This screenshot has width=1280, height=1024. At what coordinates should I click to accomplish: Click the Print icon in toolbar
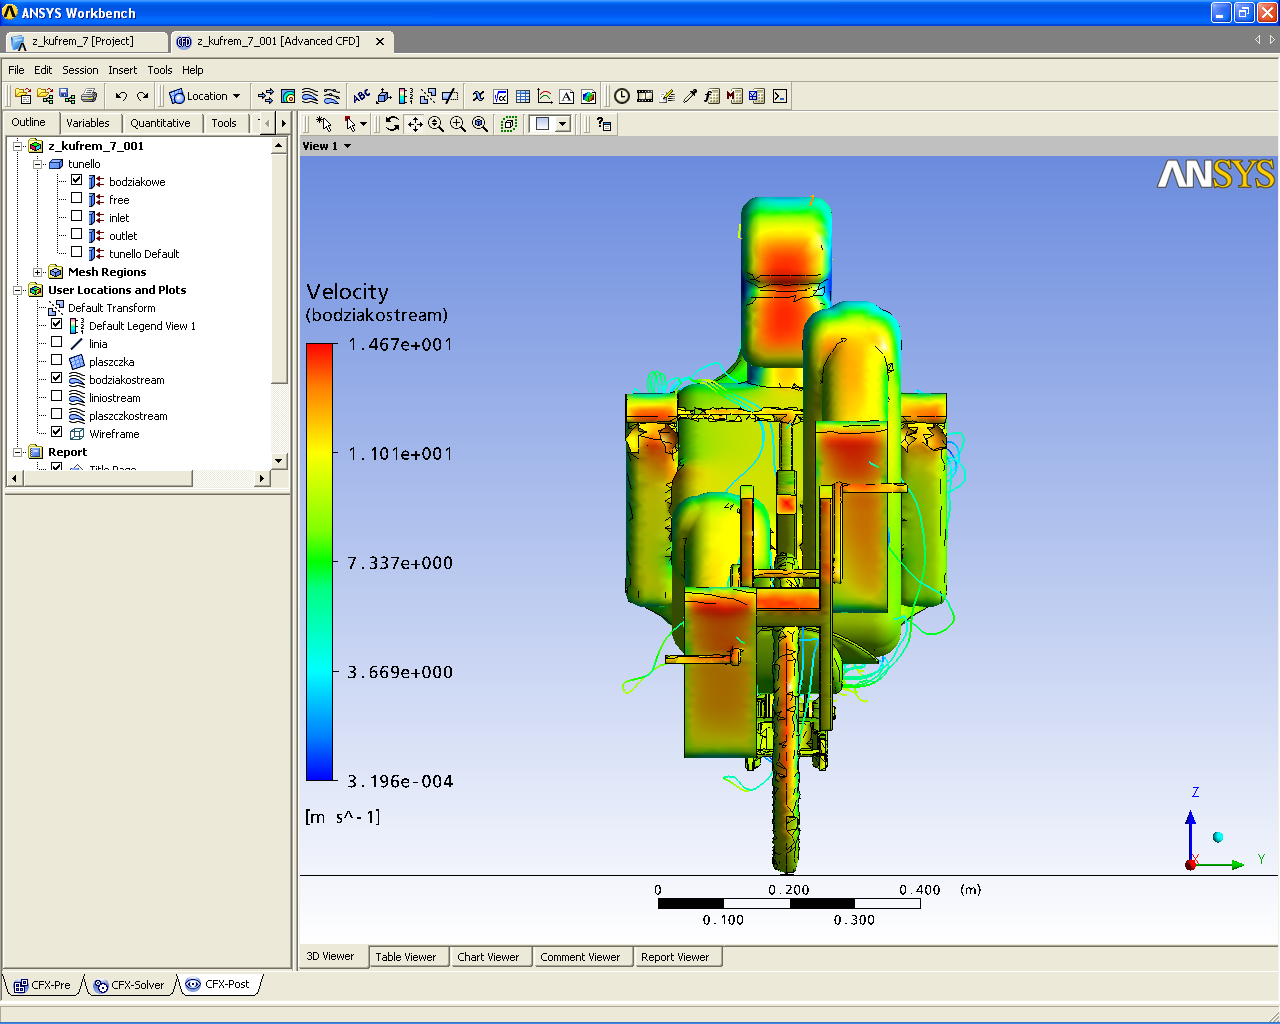pyautogui.click(x=89, y=96)
